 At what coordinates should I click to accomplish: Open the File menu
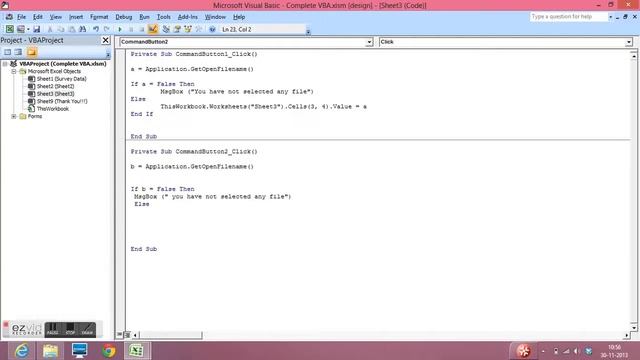point(21,17)
